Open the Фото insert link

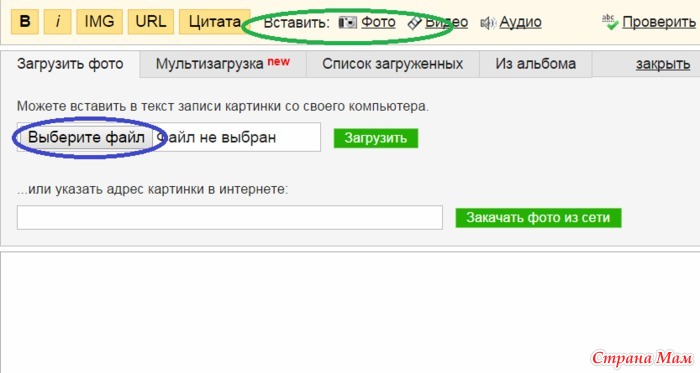(x=378, y=22)
